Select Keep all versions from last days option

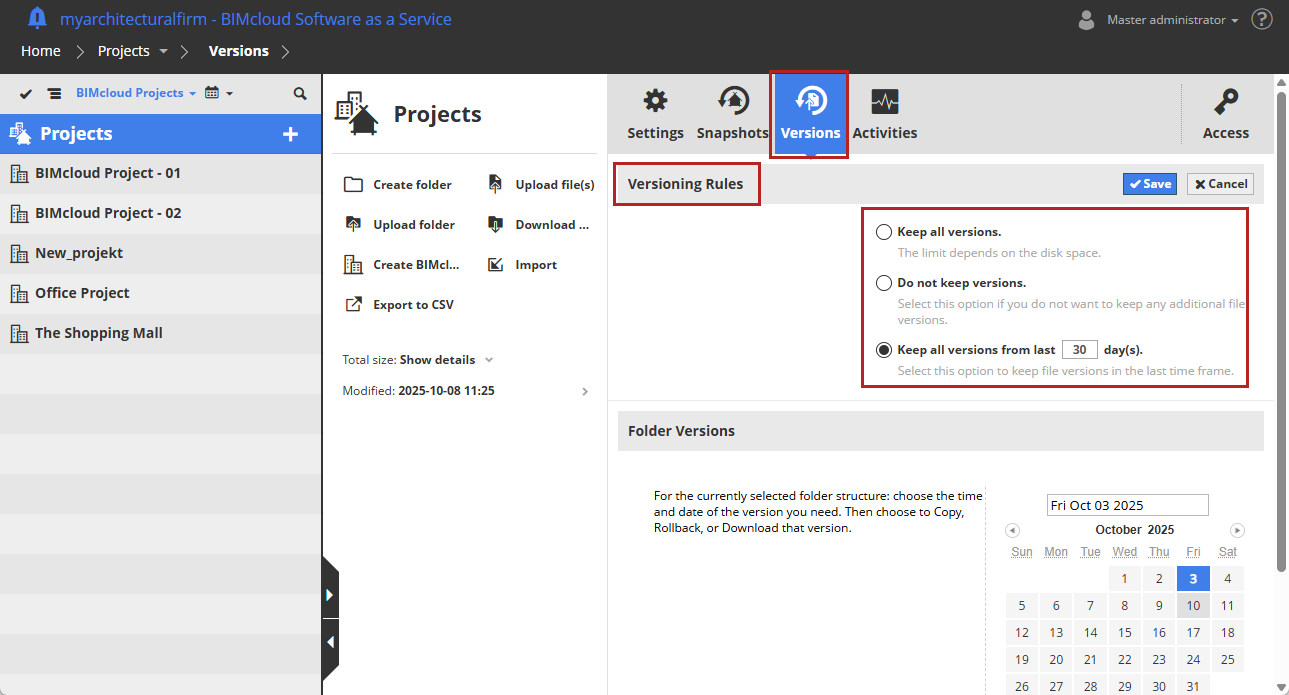pyautogui.click(x=884, y=350)
